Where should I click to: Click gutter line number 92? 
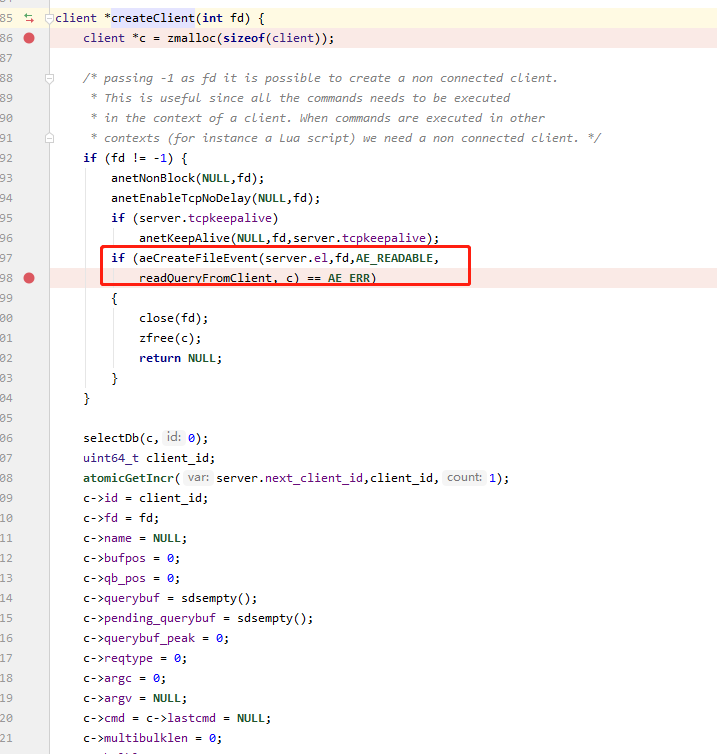point(7,158)
